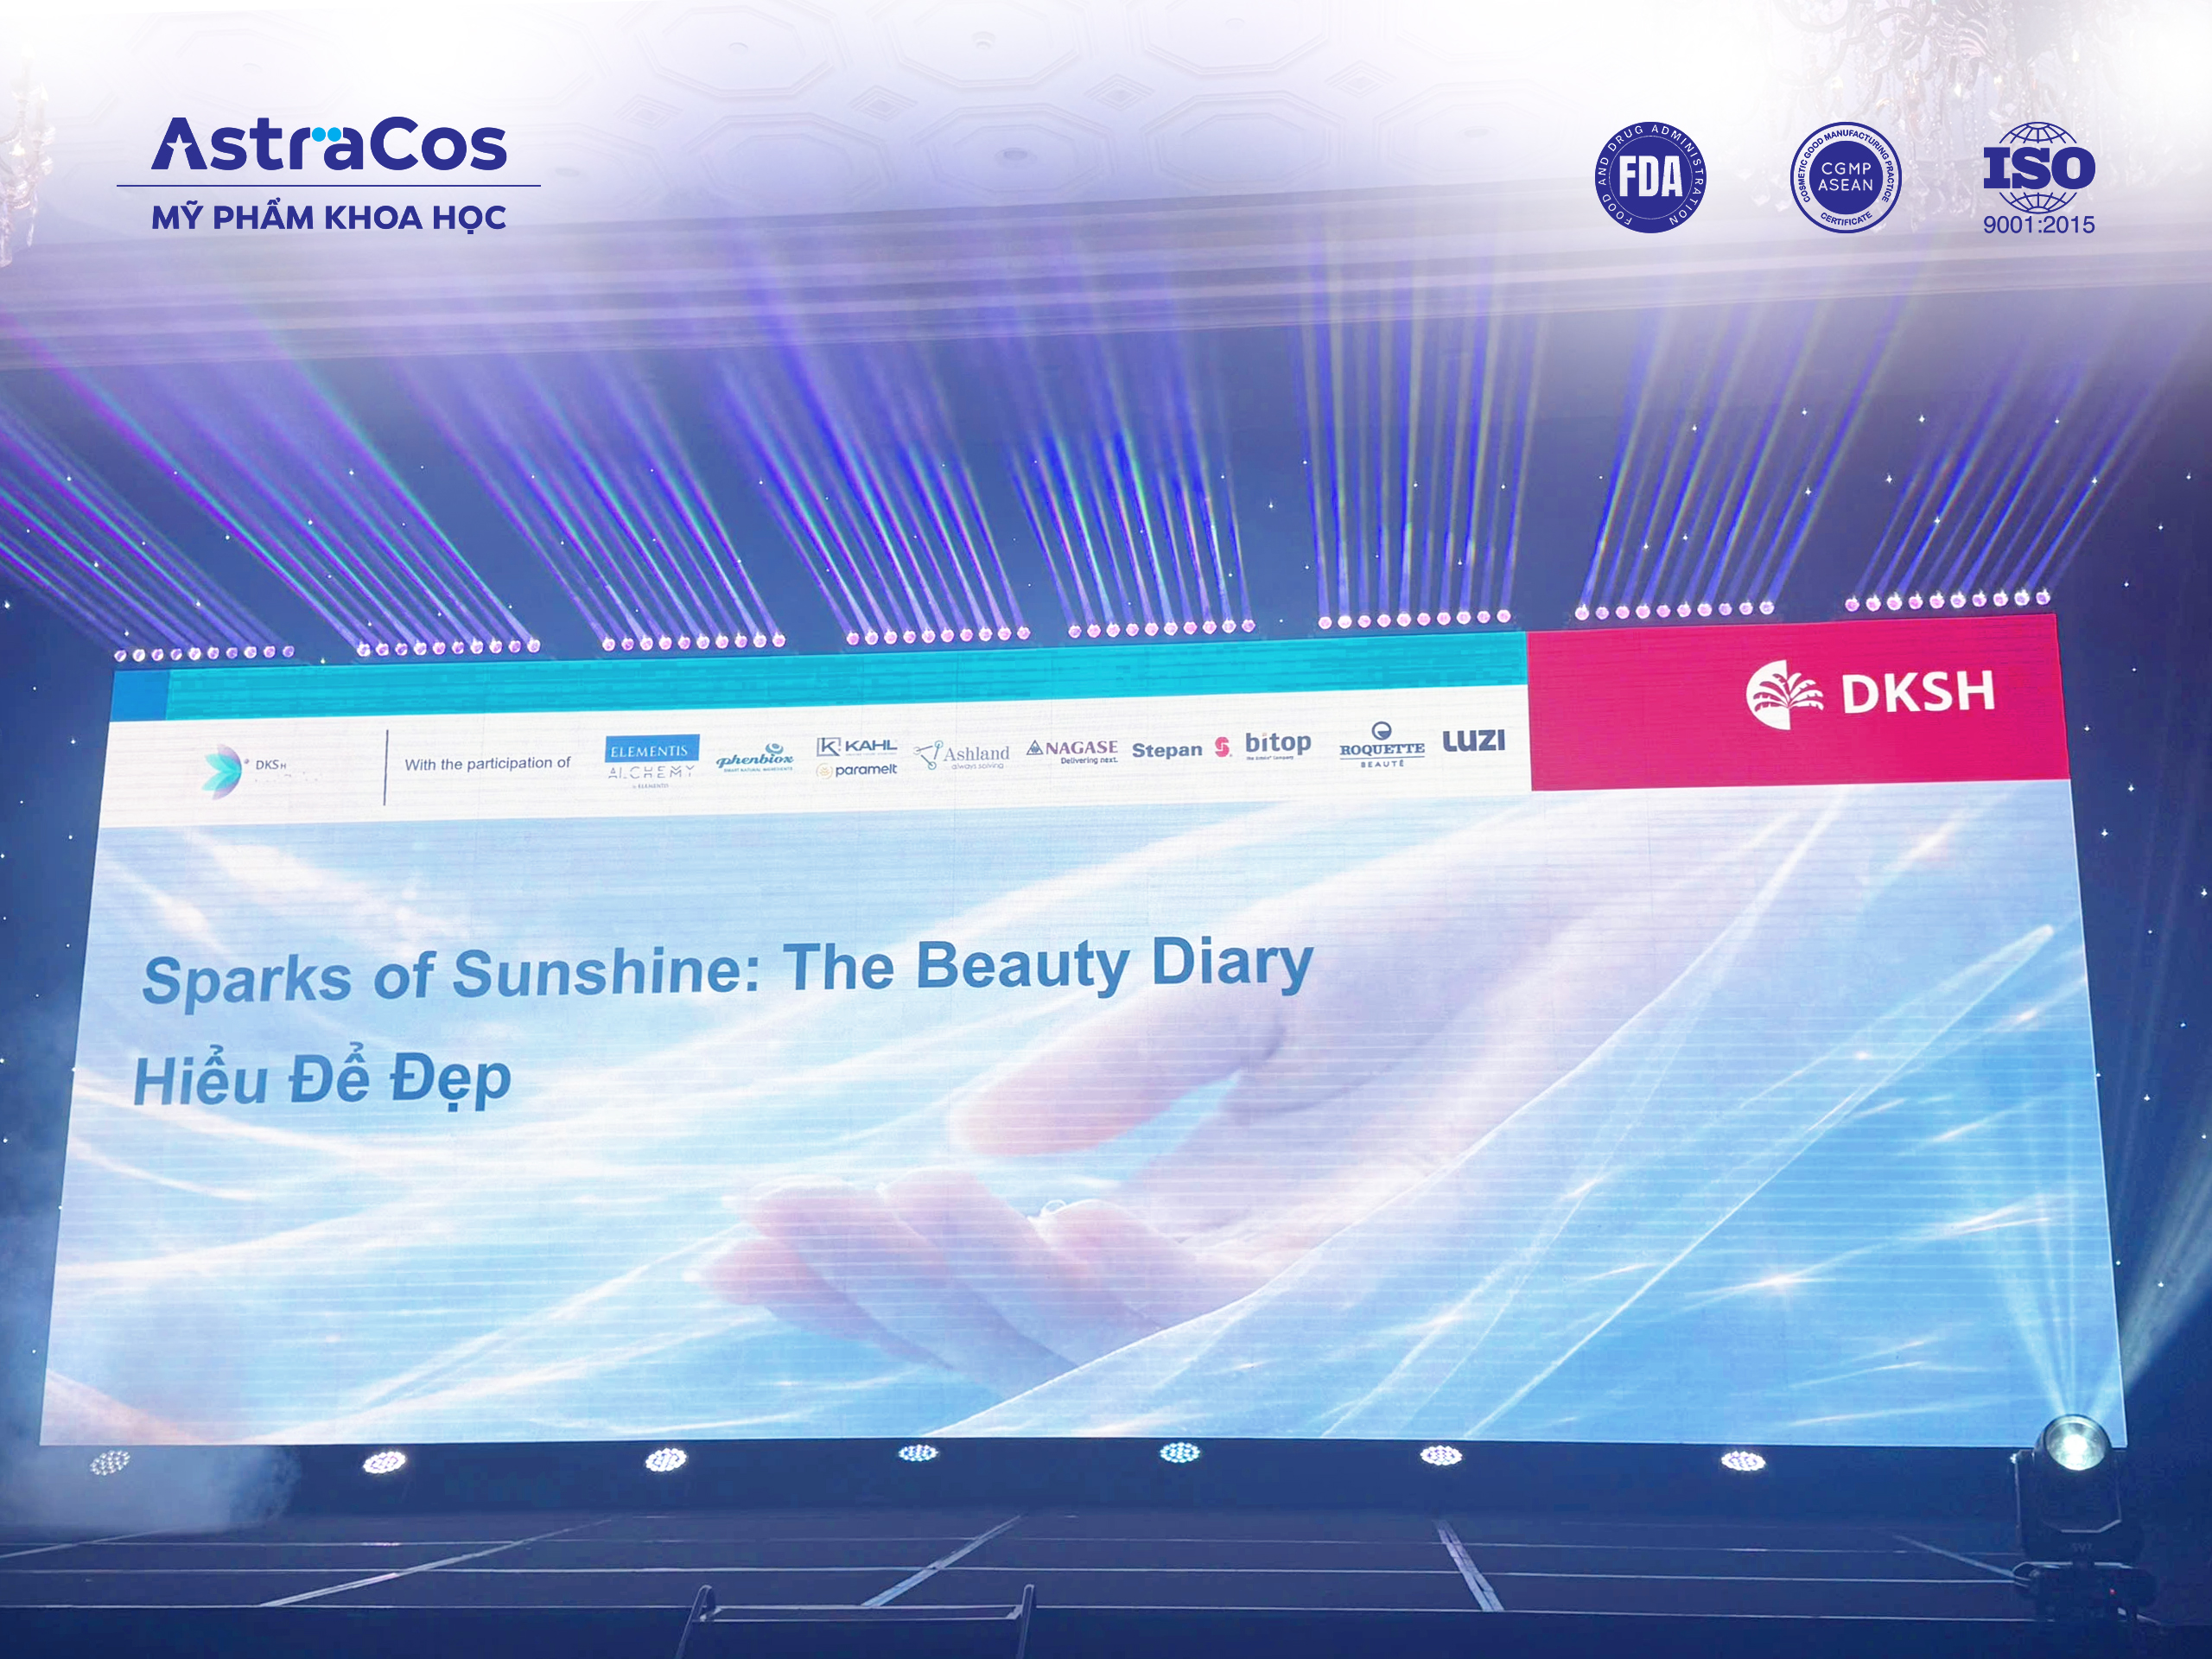Click the Roquette Beauté sponsor logo

(x=1382, y=744)
